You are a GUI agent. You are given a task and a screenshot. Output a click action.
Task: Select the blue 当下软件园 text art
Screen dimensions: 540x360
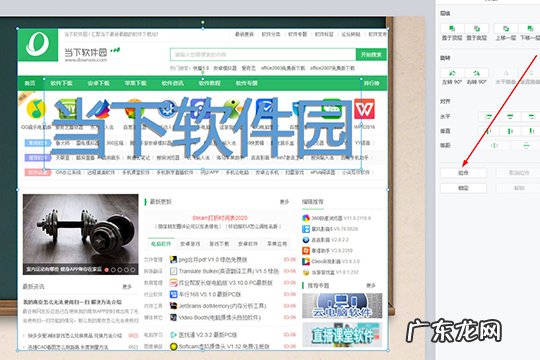click(202, 127)
